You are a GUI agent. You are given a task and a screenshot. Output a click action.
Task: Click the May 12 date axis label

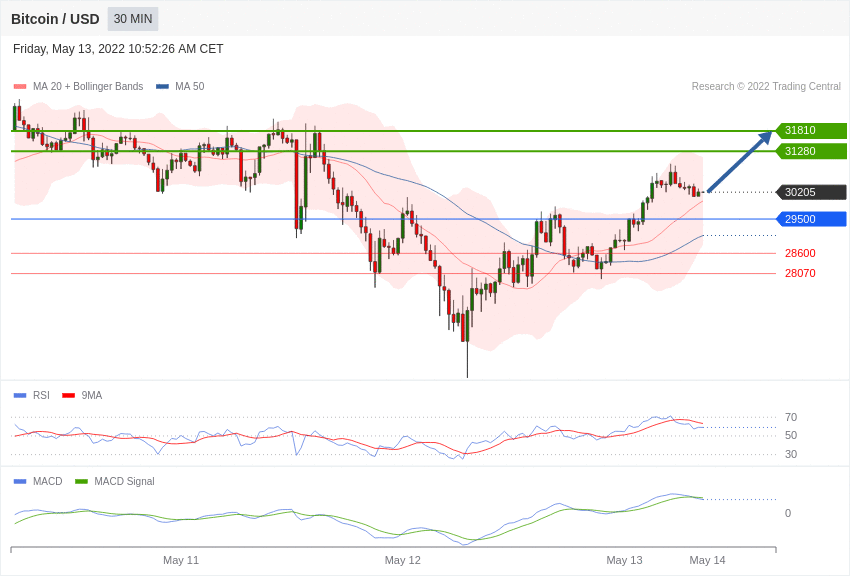point(403,560)
